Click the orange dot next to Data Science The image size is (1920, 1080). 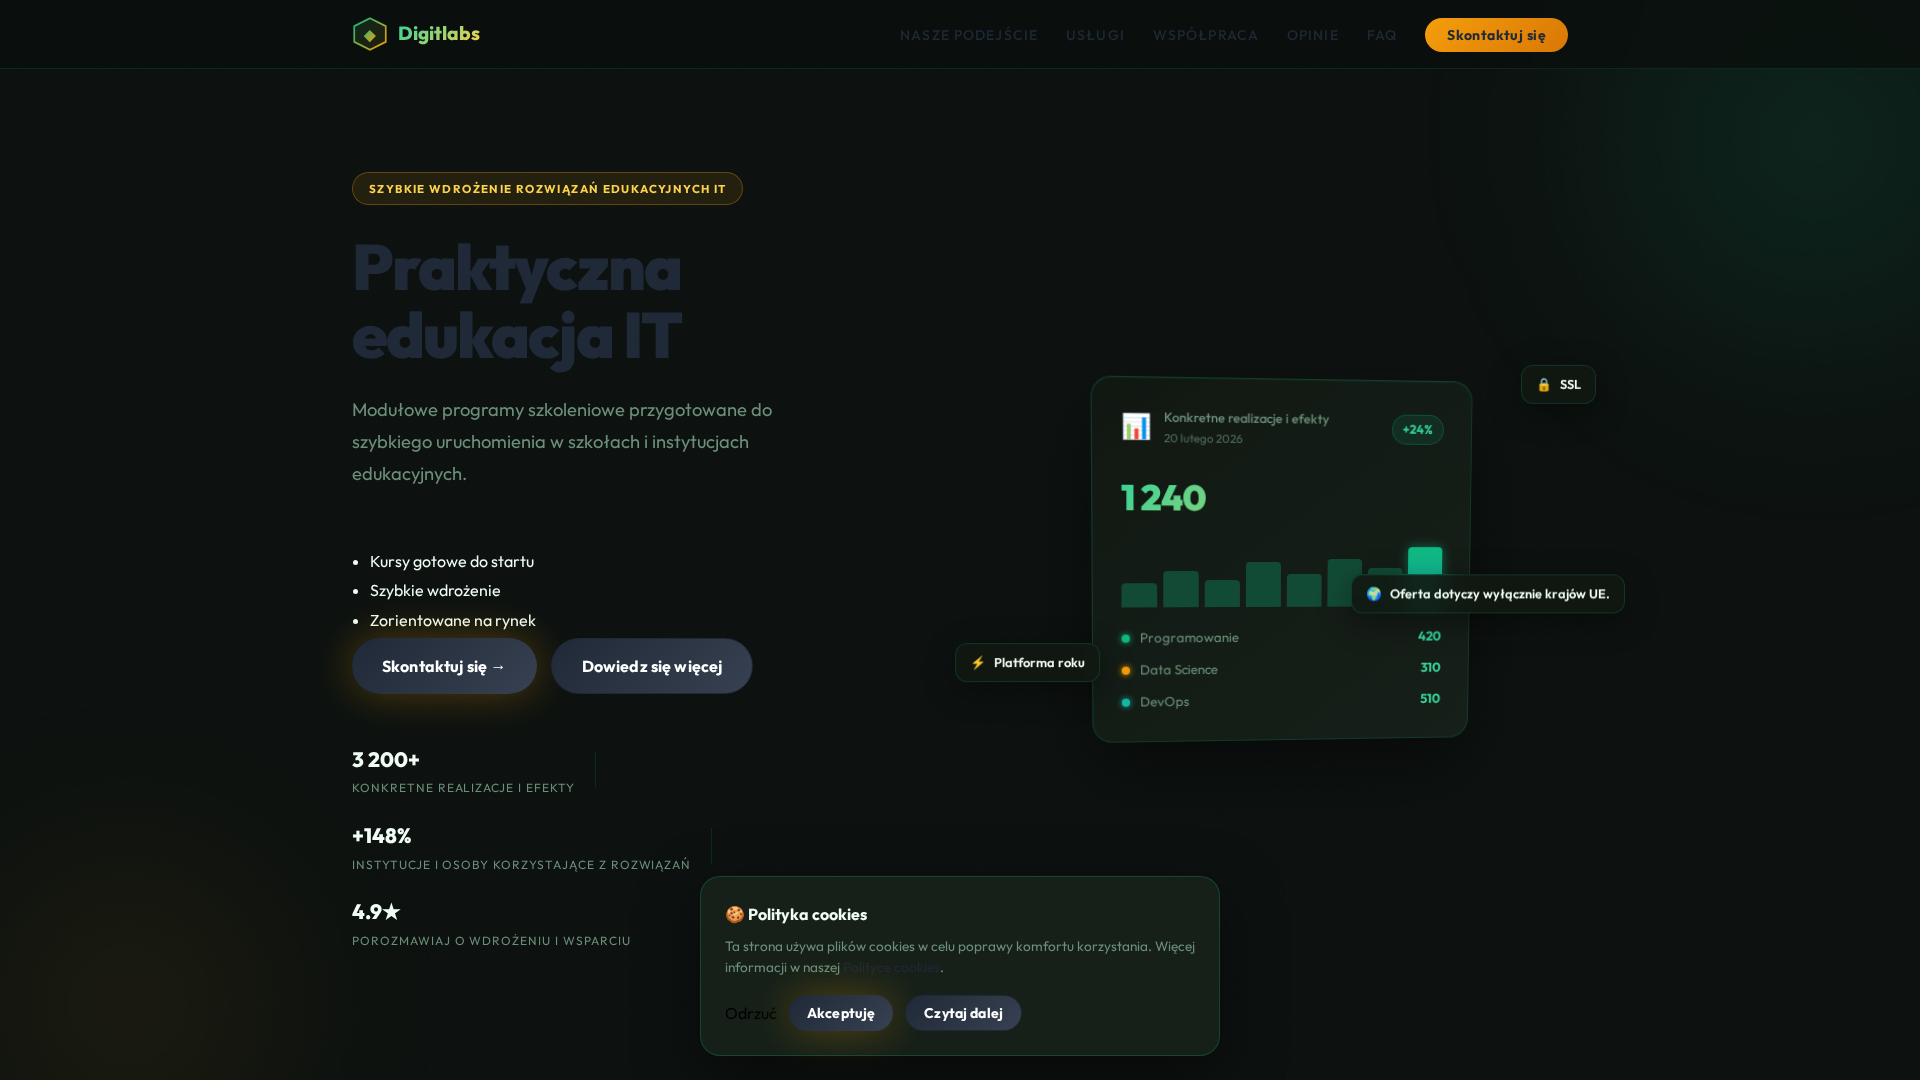pyautogui.click(x=1126, y=671)
